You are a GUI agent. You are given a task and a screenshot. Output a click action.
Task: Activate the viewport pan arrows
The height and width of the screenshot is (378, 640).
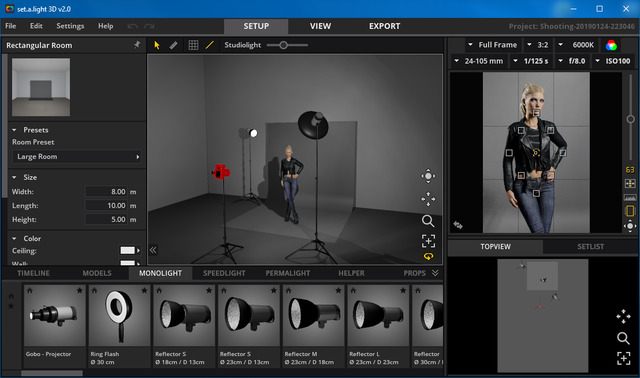pyautogui.click(x=428, y=199)
